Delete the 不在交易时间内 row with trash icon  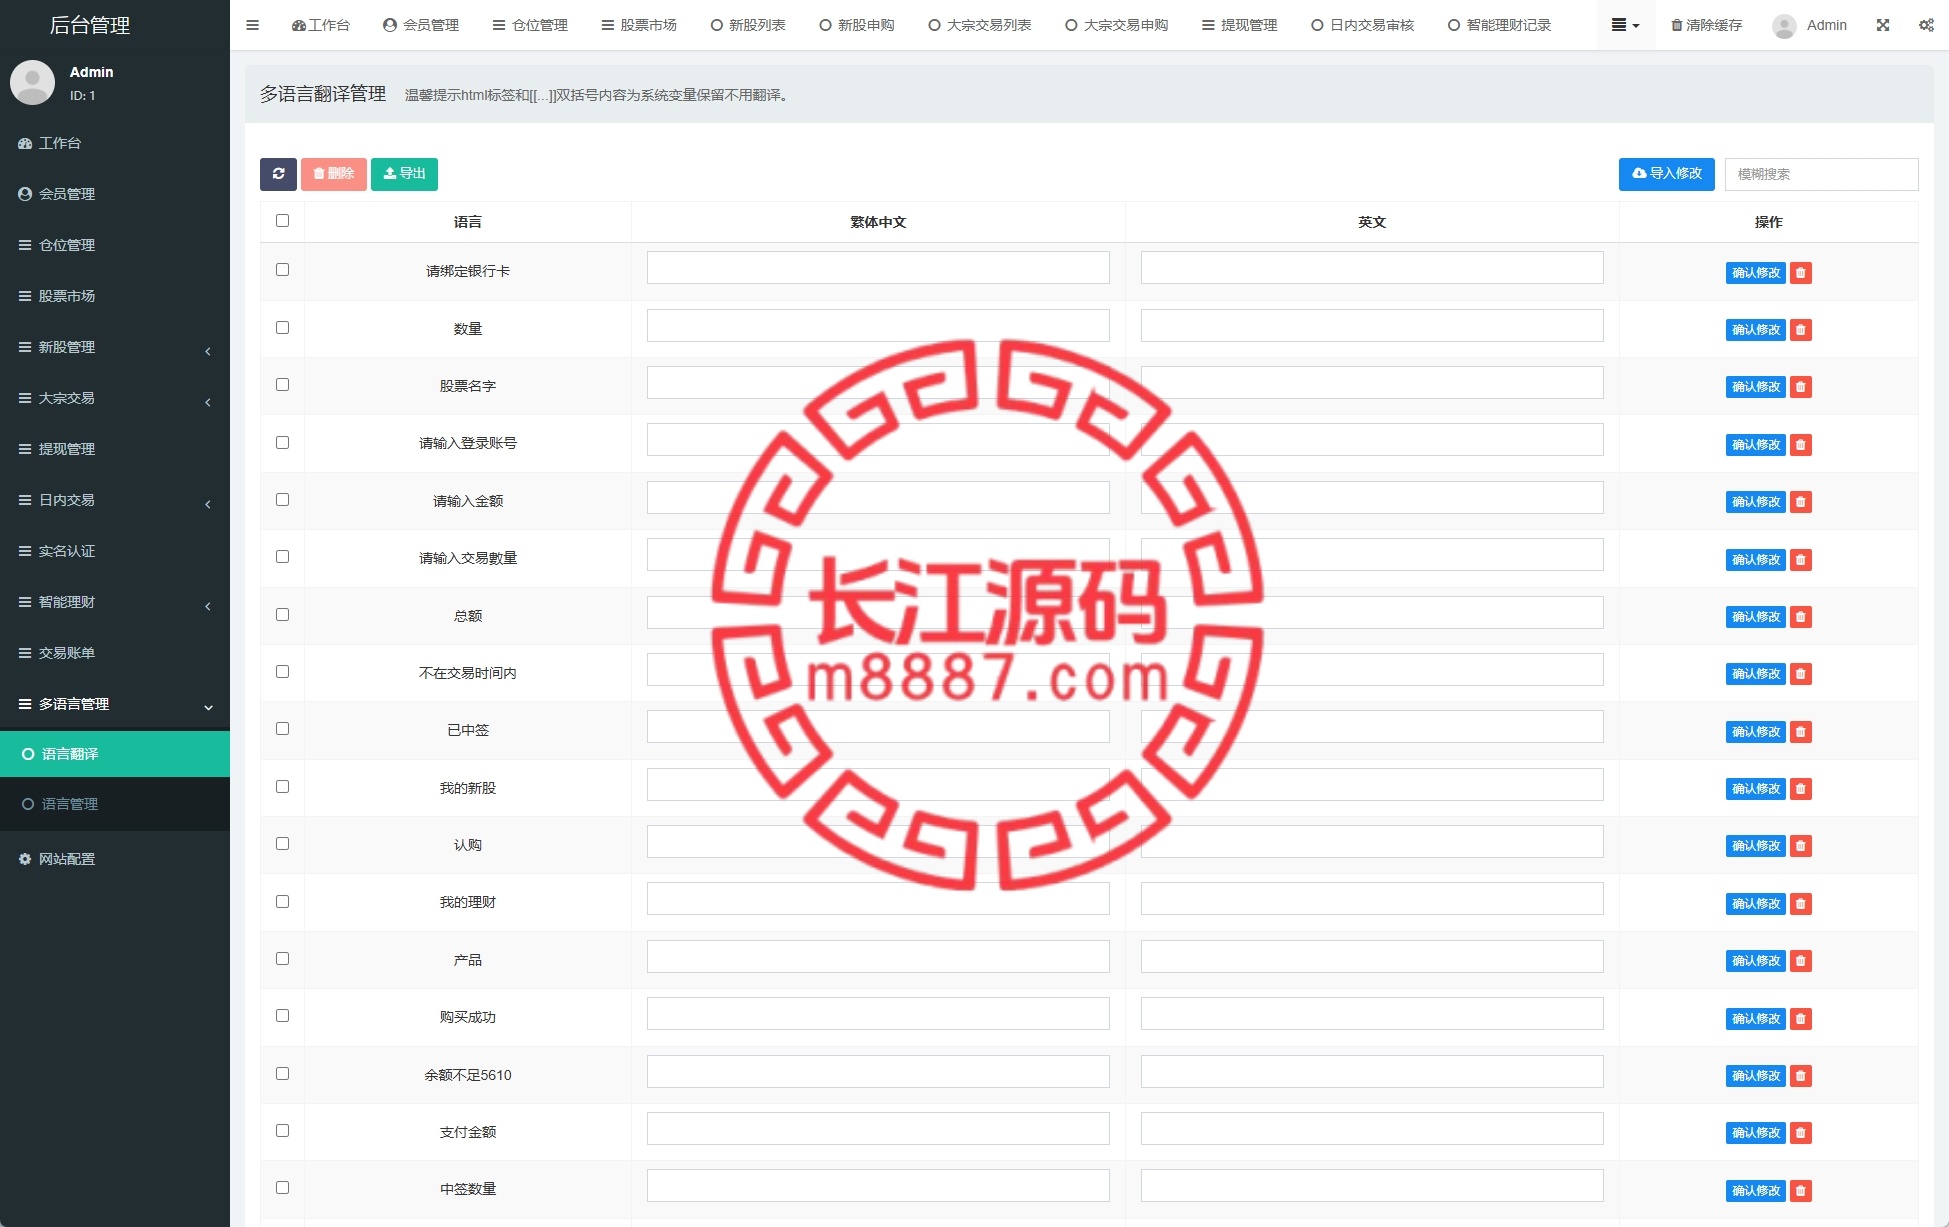(x=1801, y=674)
